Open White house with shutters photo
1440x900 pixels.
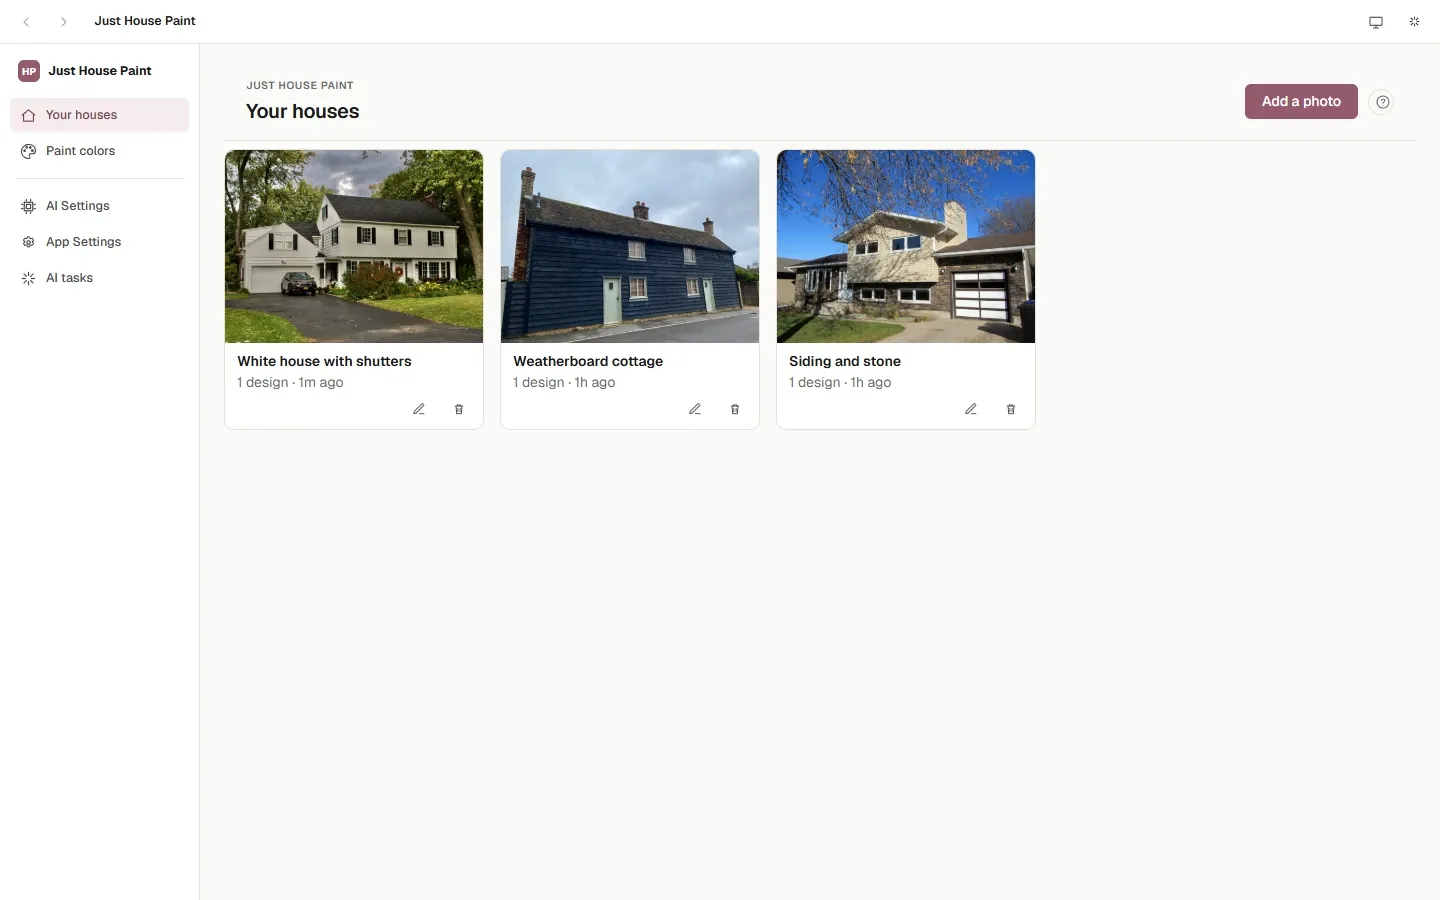354,247
